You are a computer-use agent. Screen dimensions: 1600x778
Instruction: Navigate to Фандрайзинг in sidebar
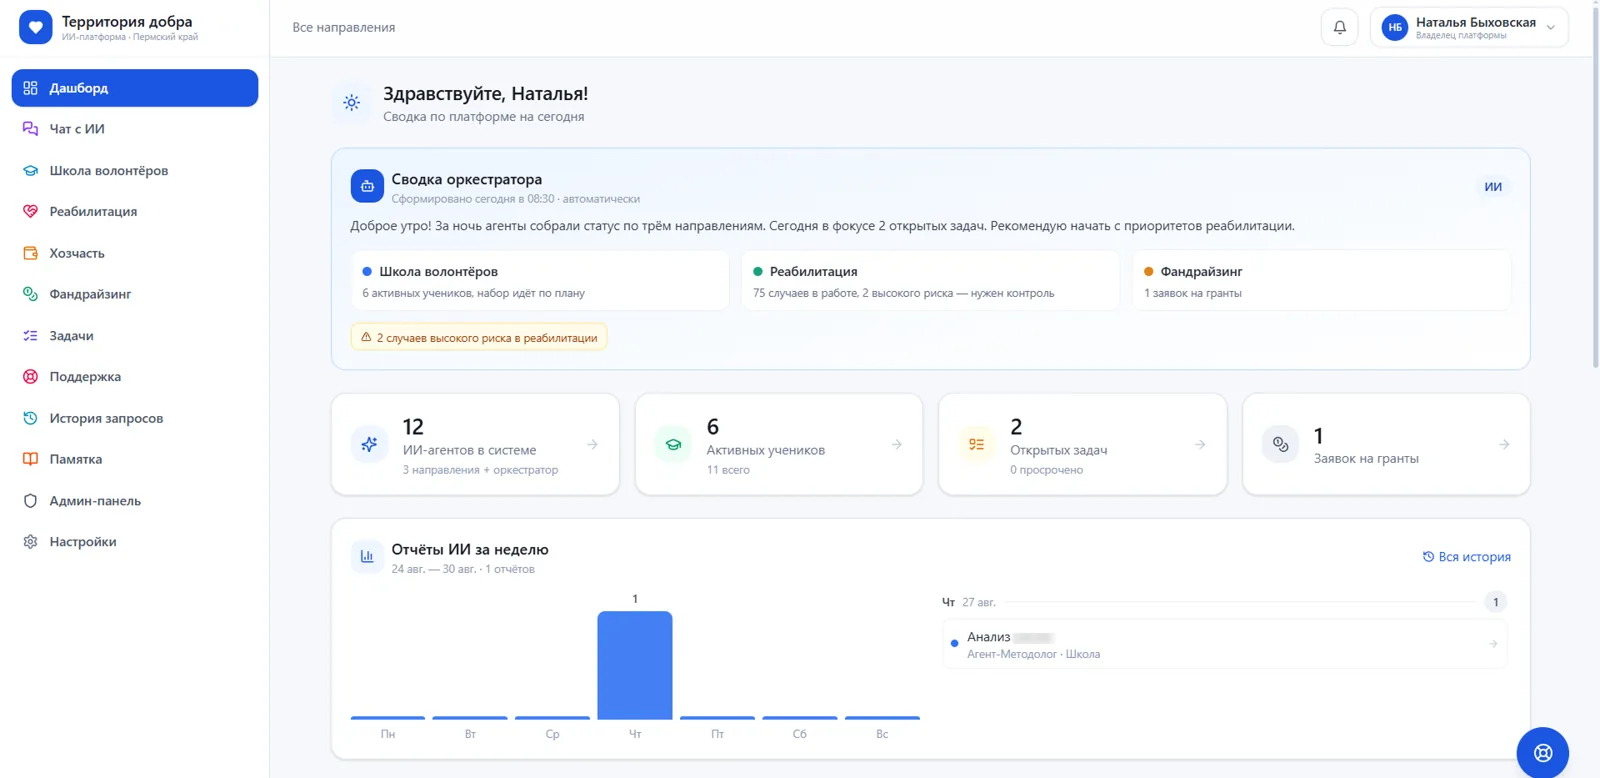[134, 294]
